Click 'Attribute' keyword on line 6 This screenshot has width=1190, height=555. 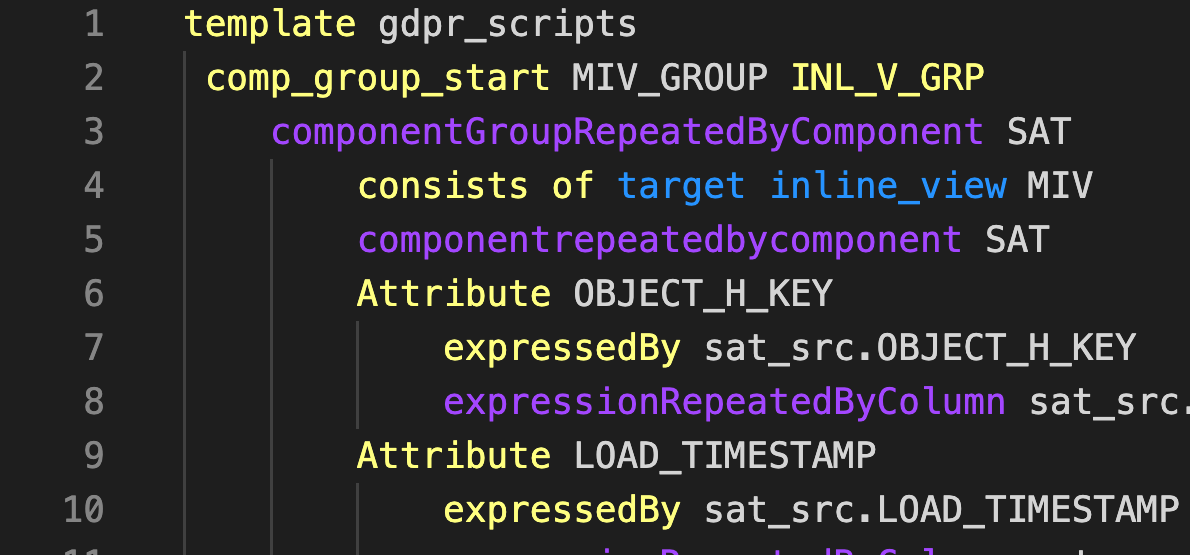pos(454,294)
